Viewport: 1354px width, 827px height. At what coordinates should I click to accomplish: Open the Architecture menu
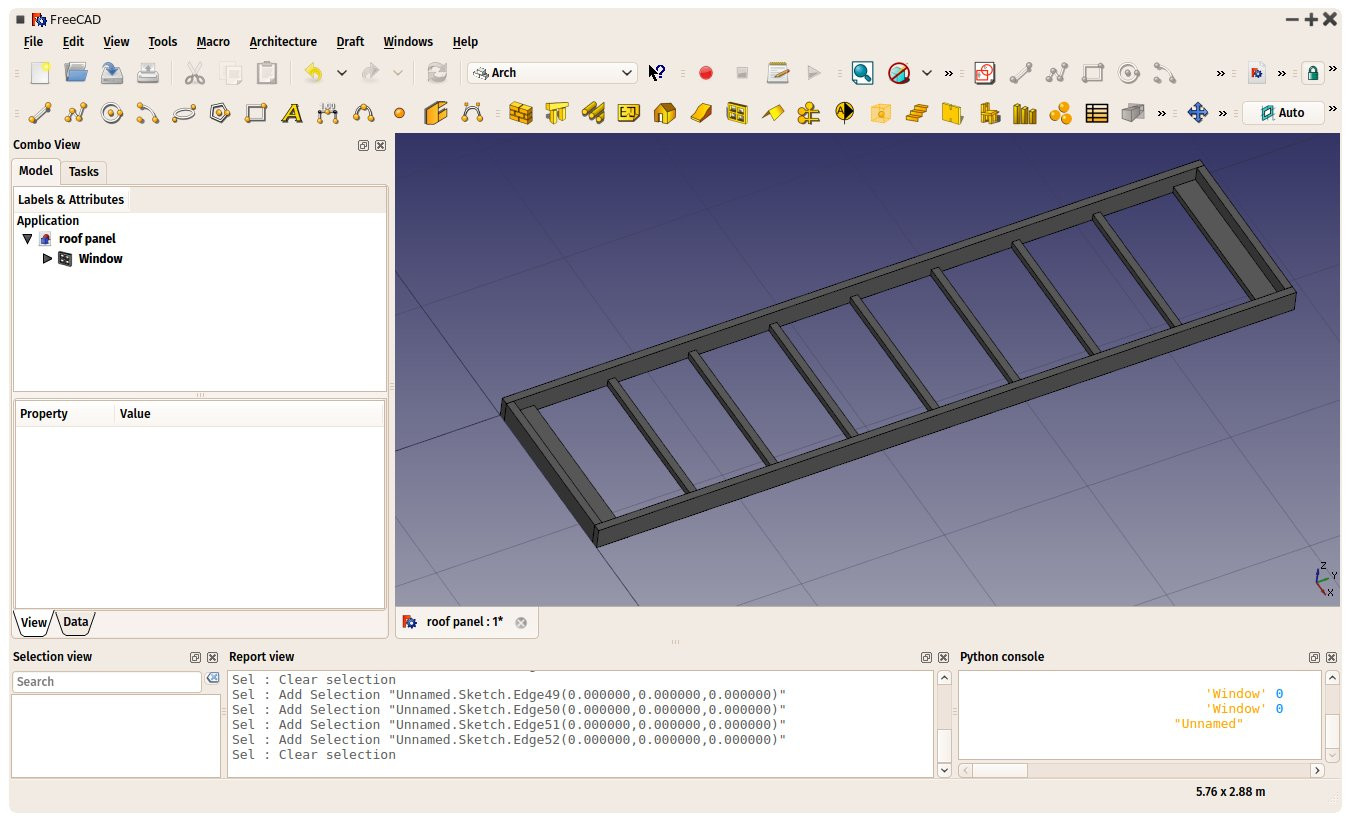coord(283,42)
